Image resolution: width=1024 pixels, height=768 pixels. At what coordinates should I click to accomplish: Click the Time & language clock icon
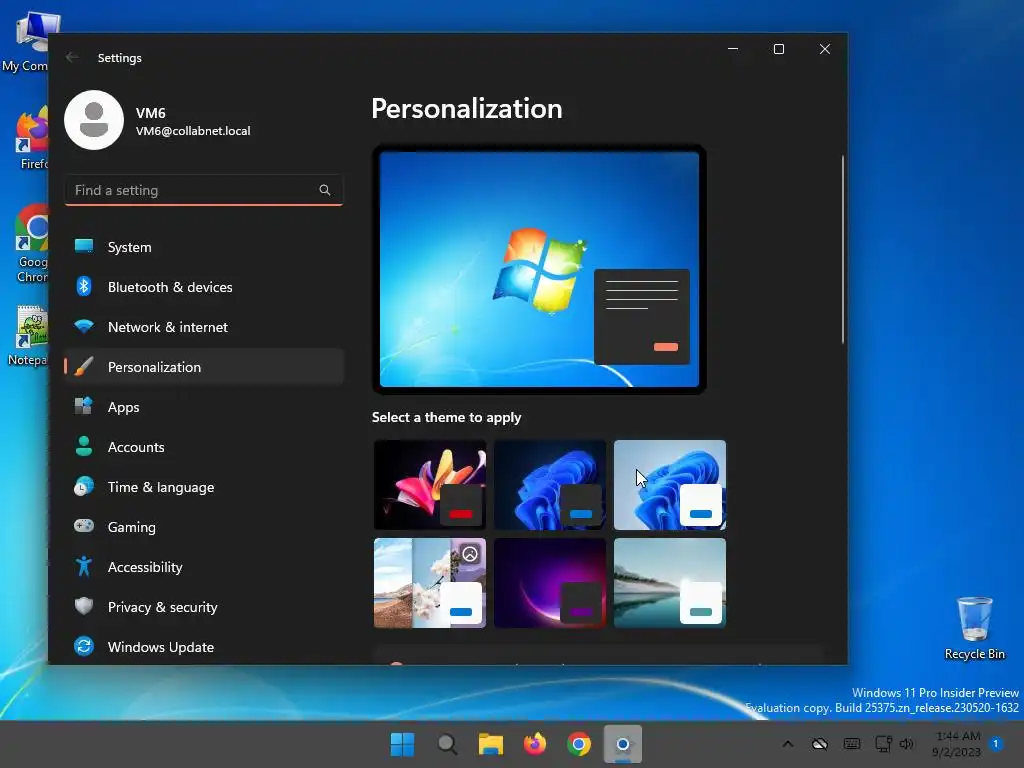[84, 487]
